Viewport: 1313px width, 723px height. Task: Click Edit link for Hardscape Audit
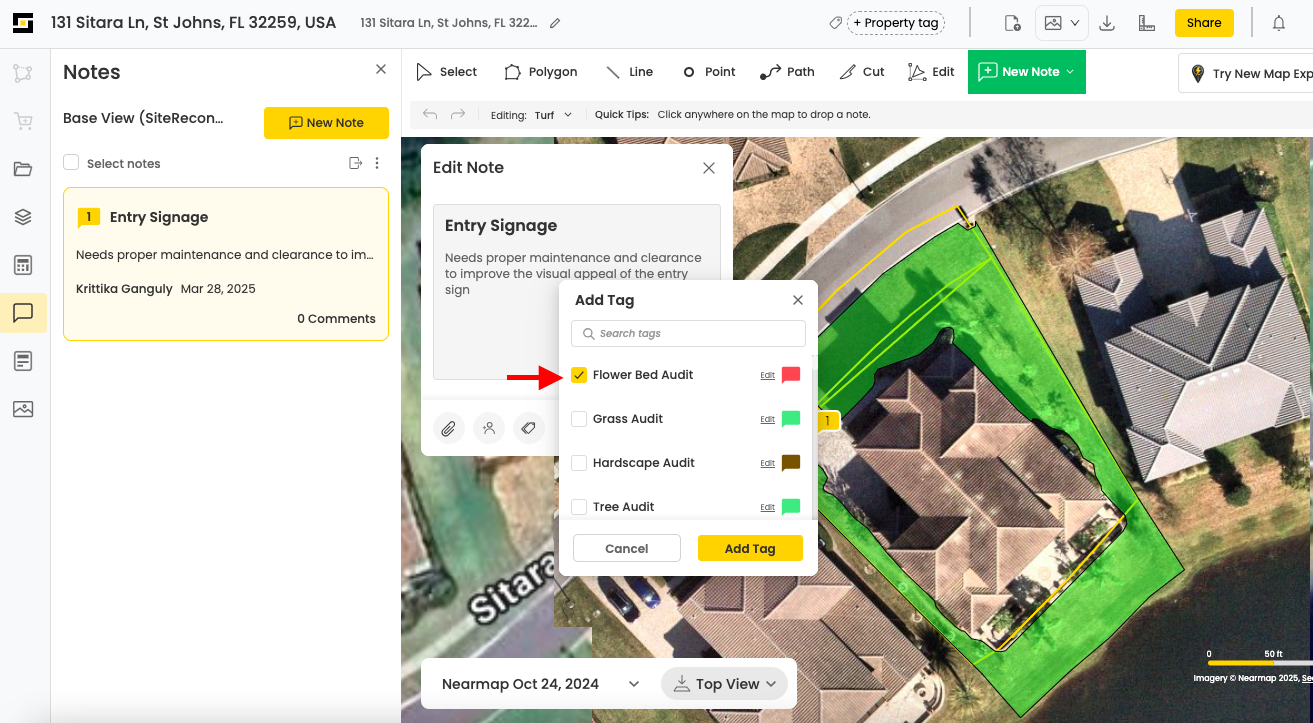tap(767, 464)
